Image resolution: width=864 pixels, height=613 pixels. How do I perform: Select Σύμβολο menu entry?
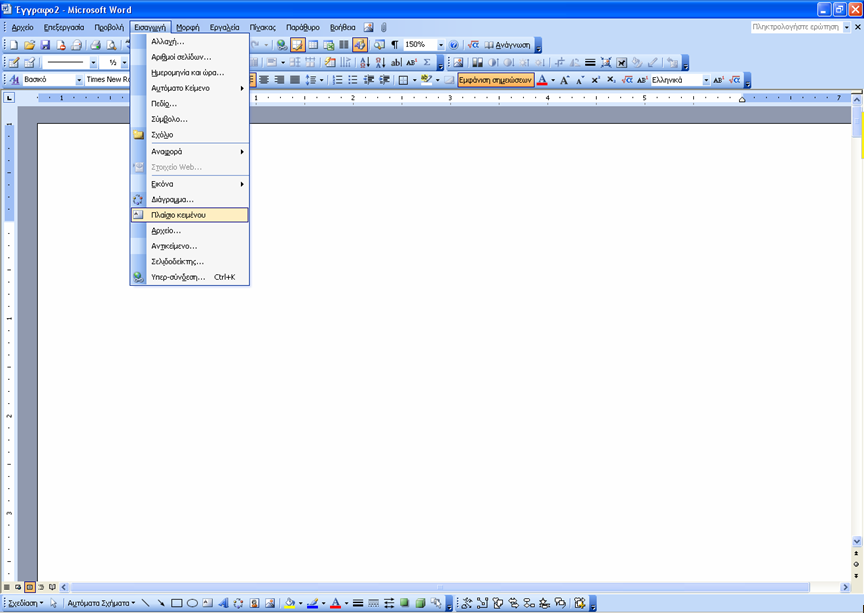[190, 119]
